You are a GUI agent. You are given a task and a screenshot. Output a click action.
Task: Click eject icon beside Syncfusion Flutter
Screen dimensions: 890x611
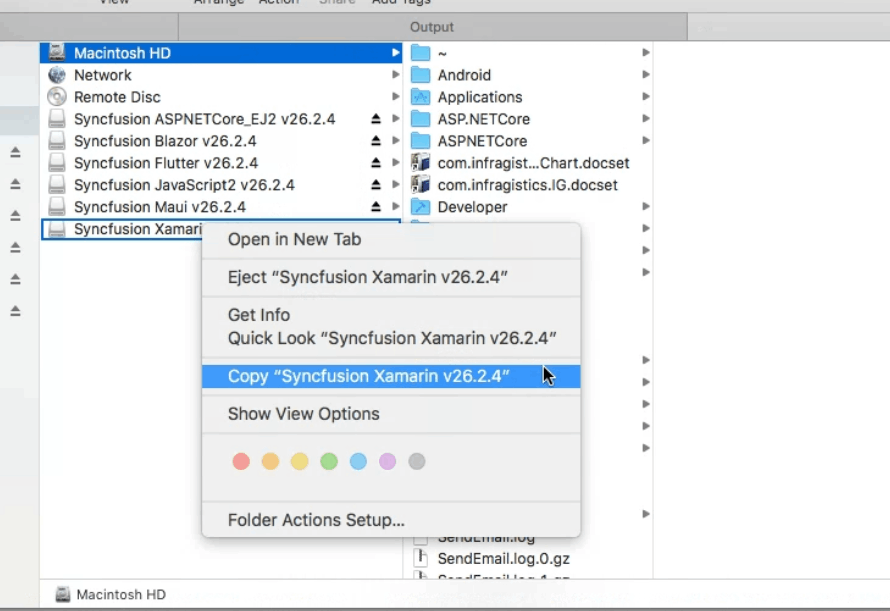pos(376,163)
